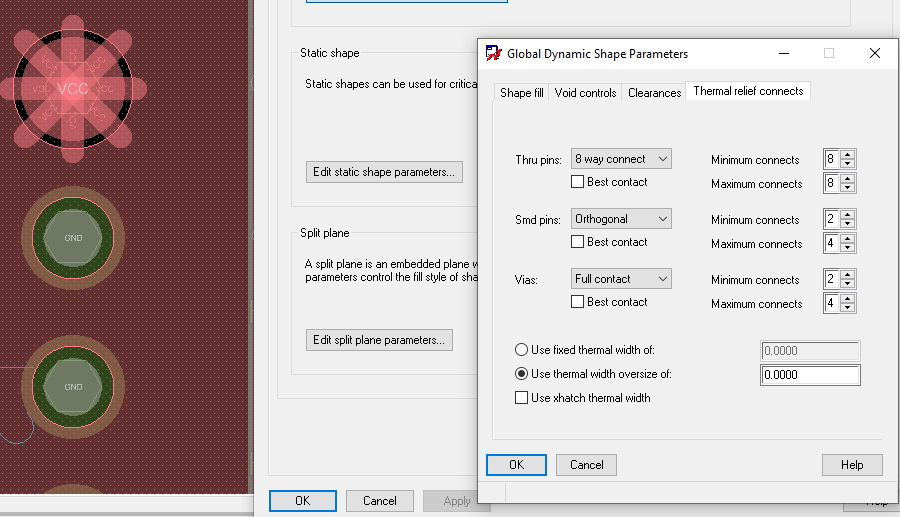Check Use xhatch thermal width
This screenshot has width=900, height=517.
point(521,398)
